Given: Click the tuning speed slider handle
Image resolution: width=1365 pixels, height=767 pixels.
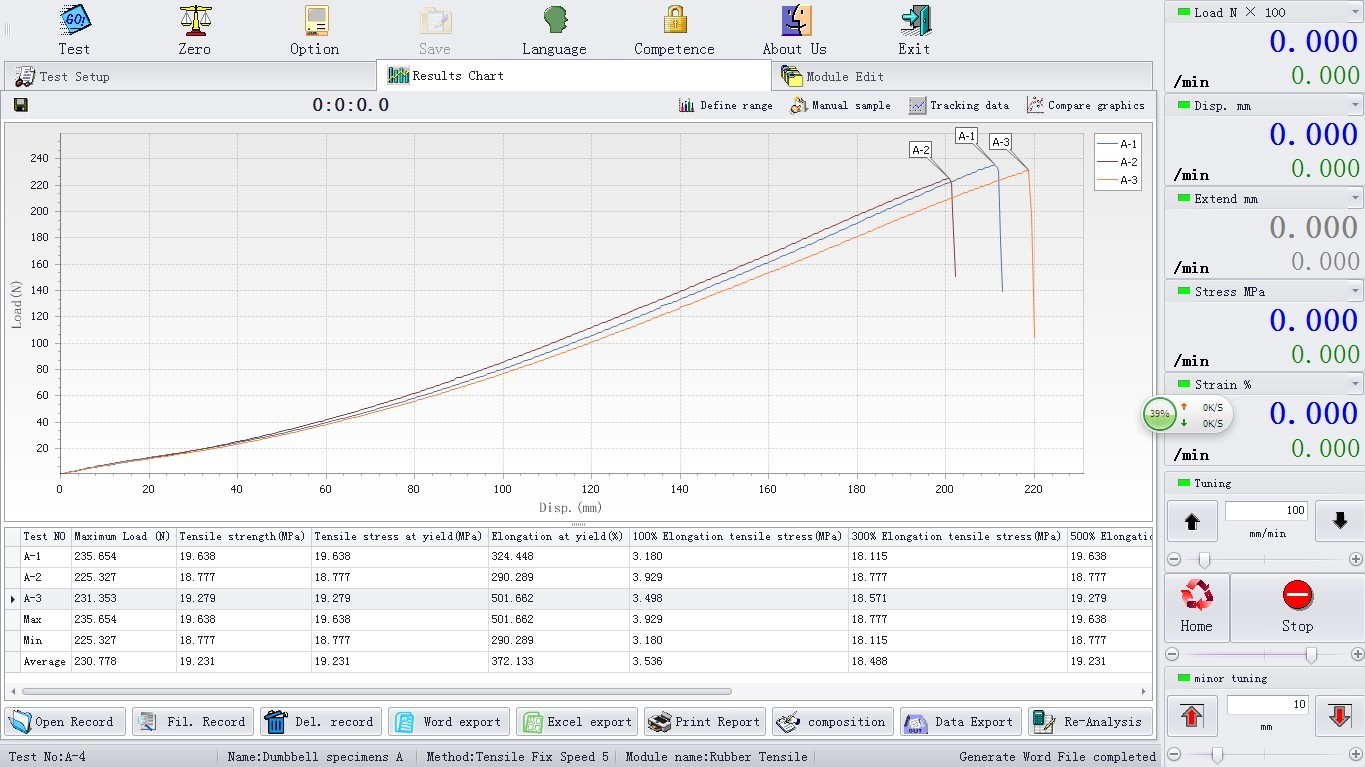Looking at the screenshot, I should pos(1204,560).
